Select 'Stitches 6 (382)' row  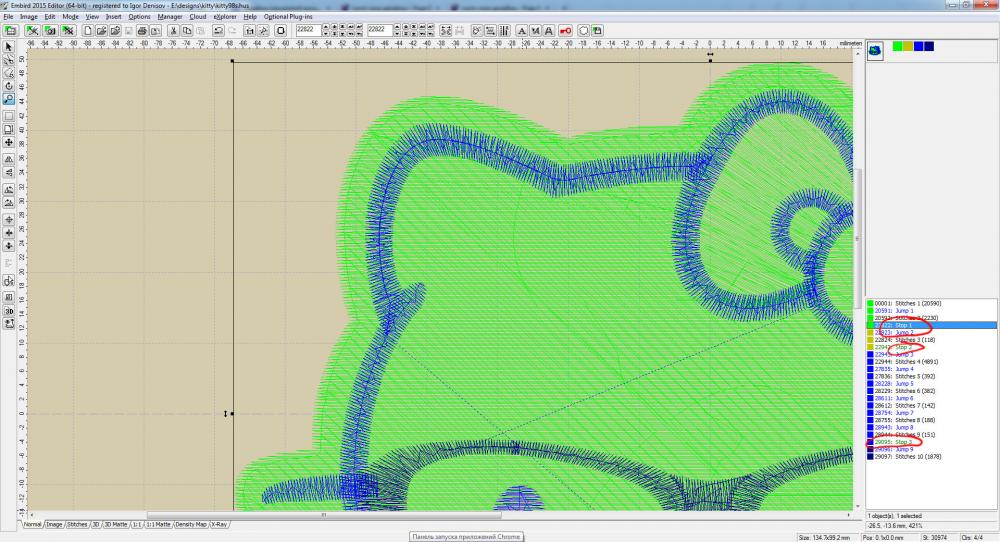pos(930,391)
